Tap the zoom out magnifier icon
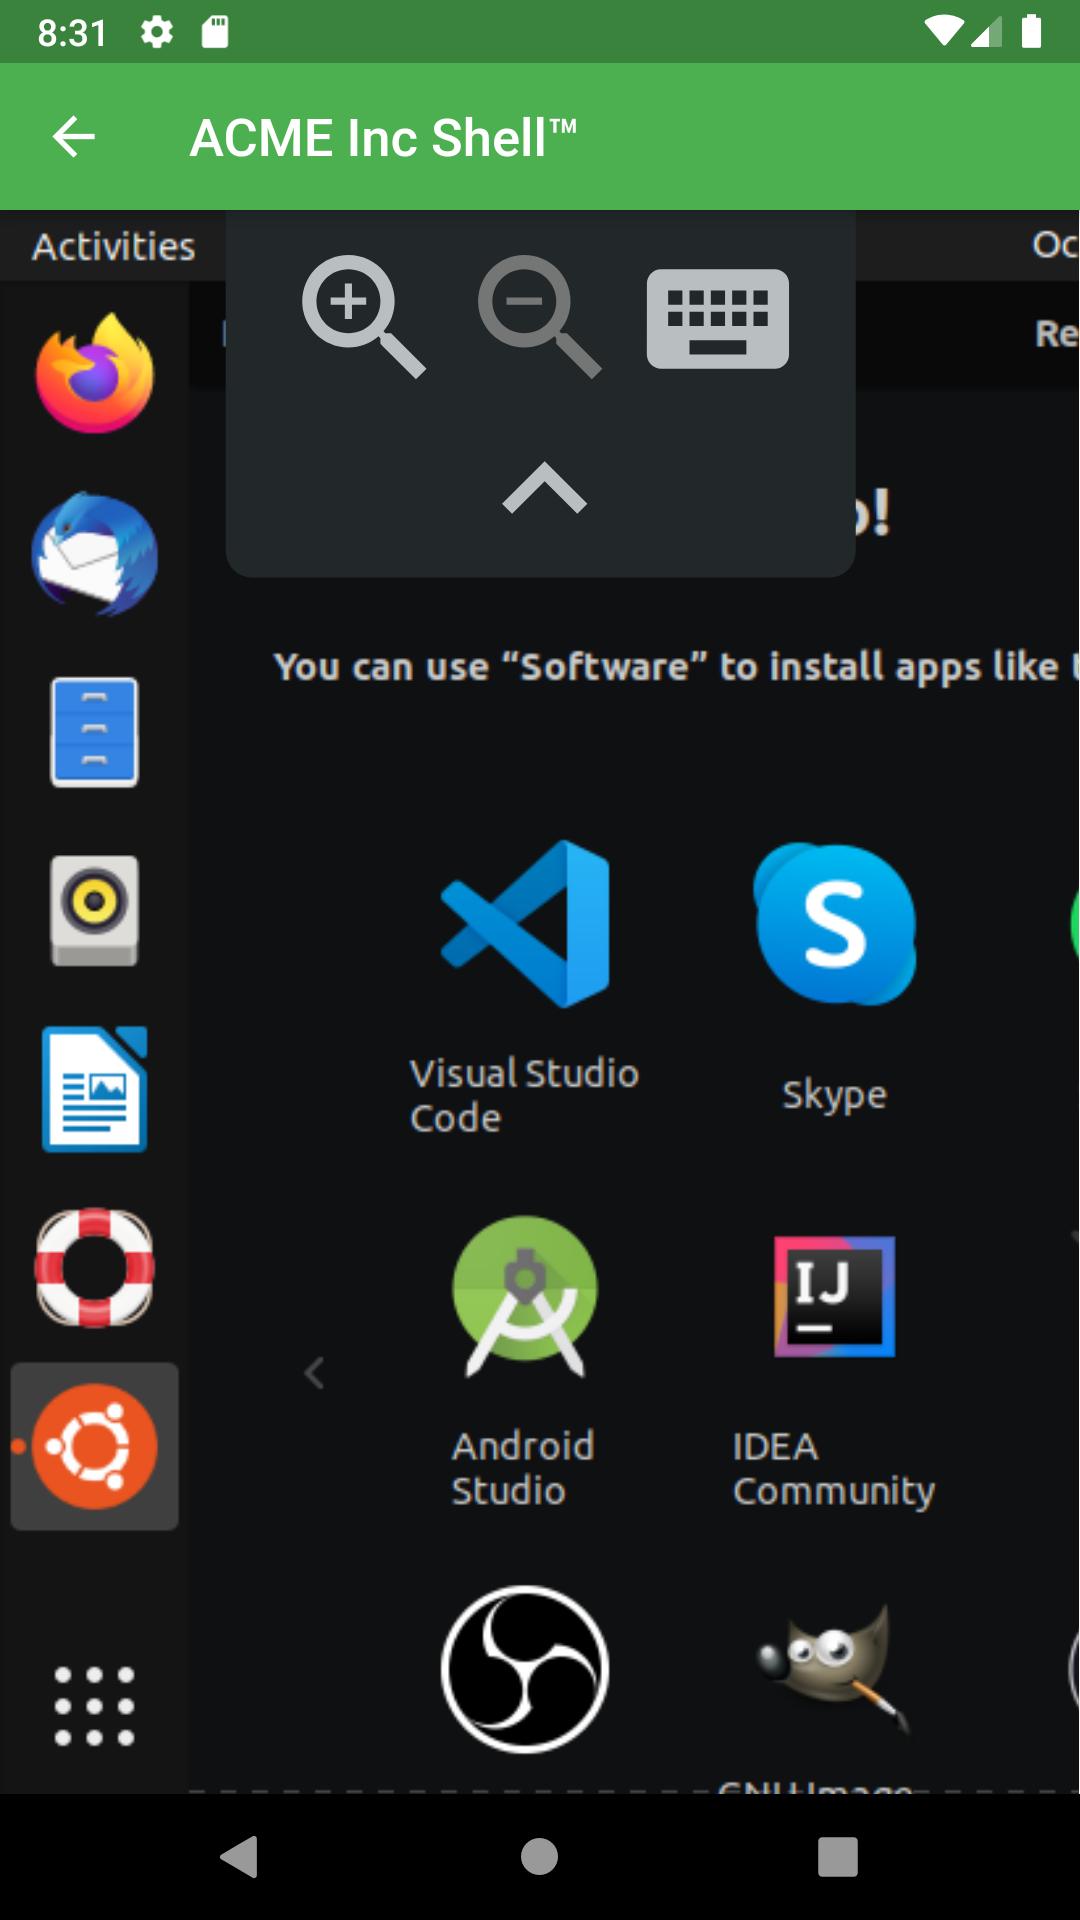 (538, 316)
